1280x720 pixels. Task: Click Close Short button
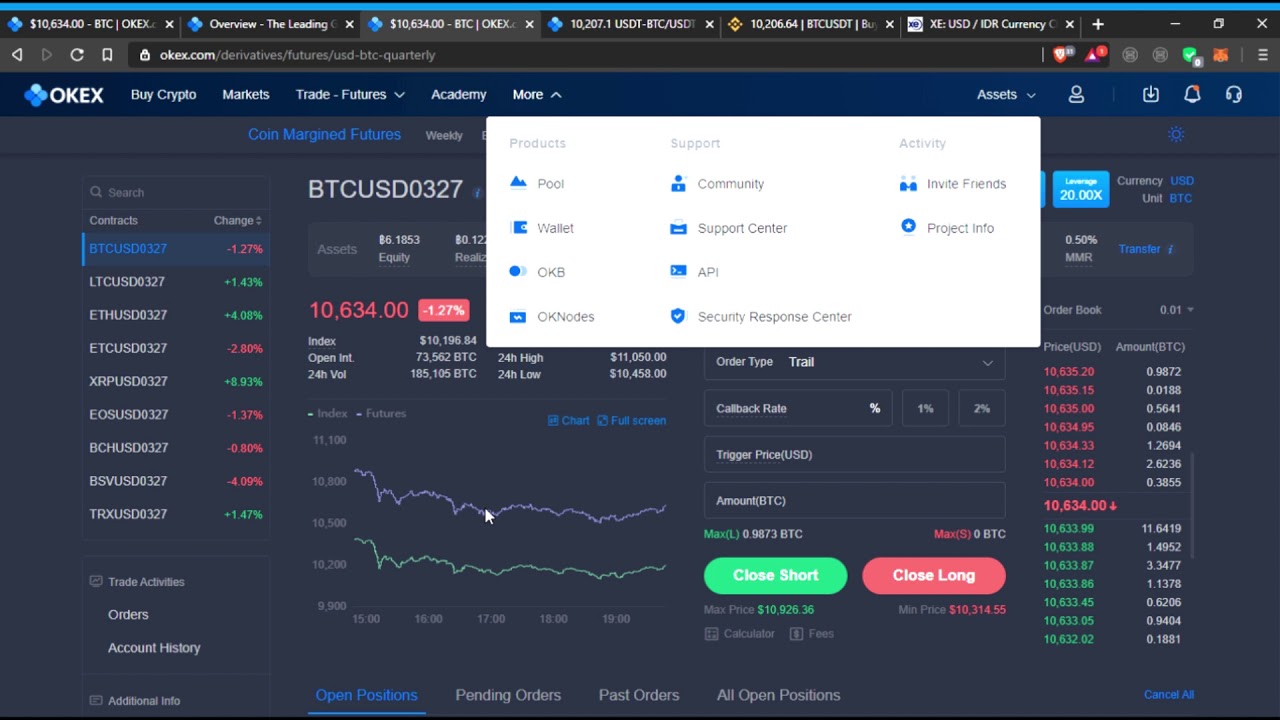pos(775,575)
